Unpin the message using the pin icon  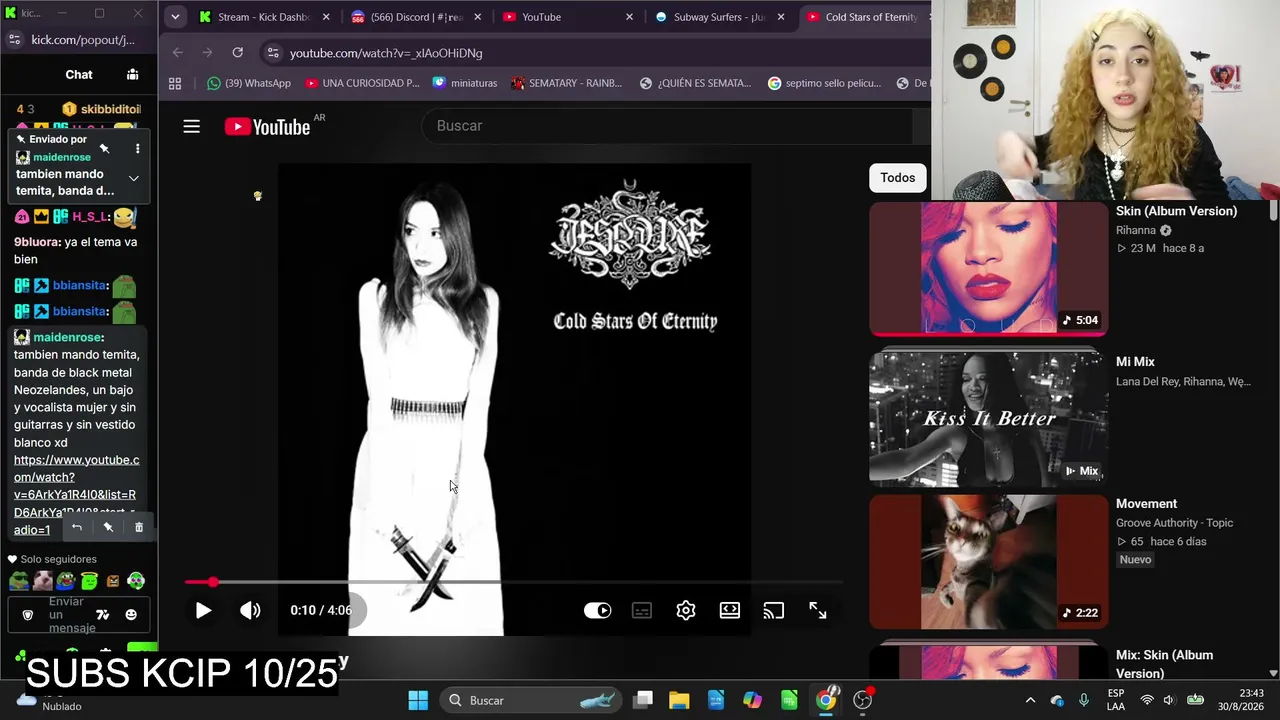[x=104, y=149]
